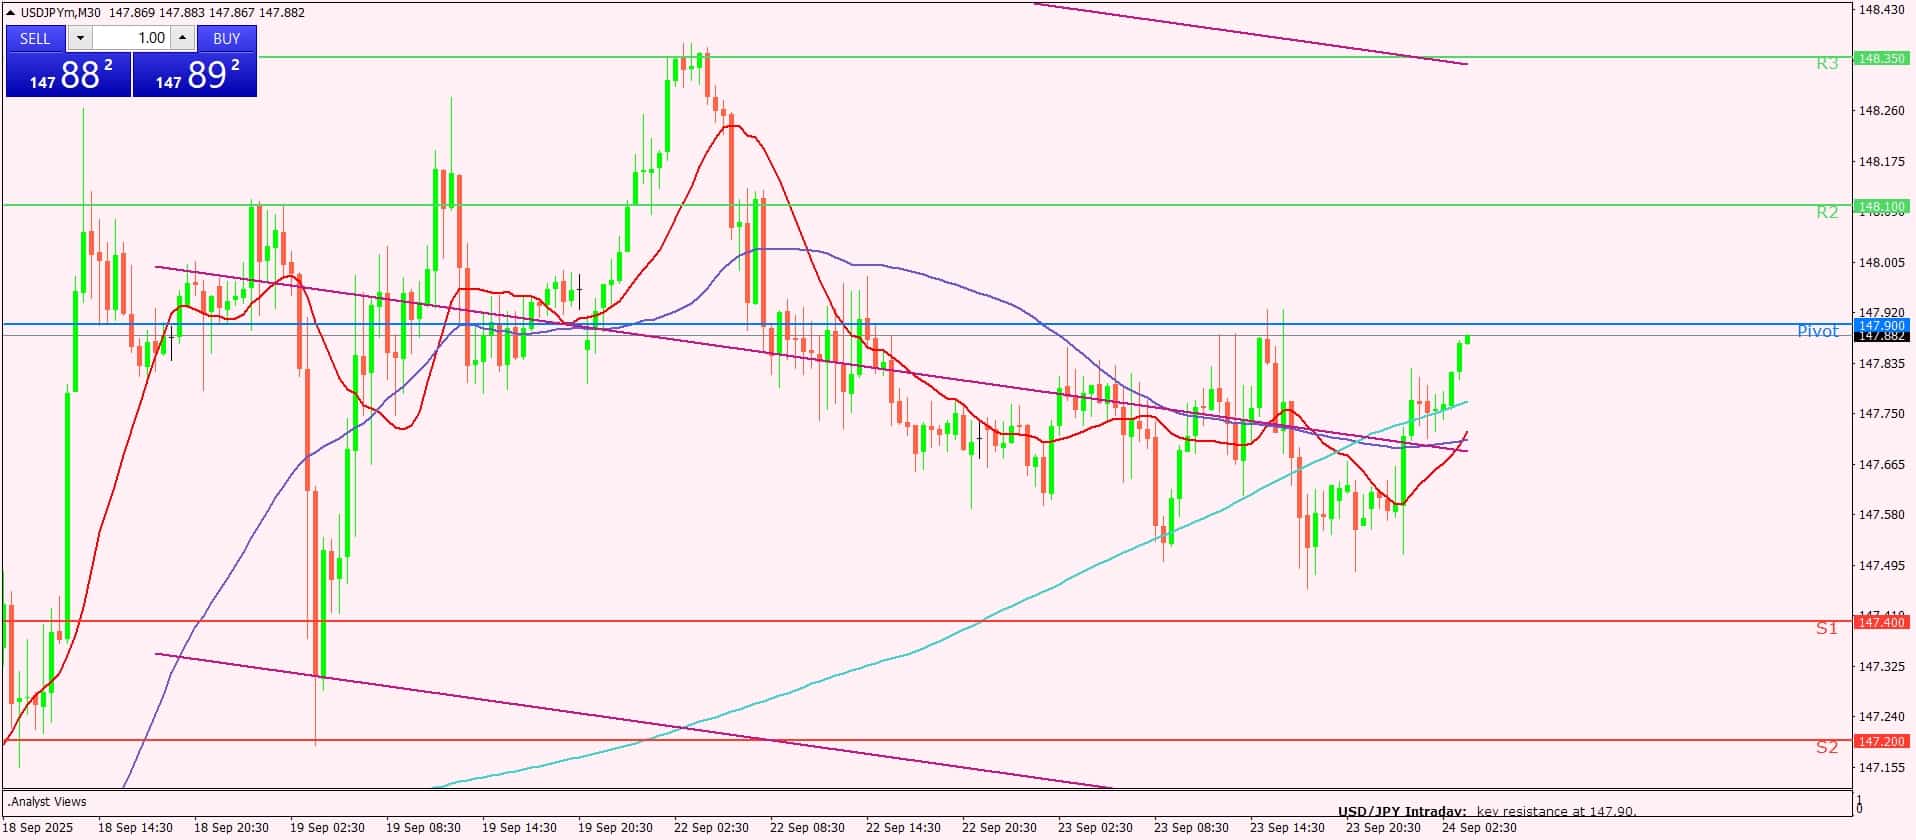This screenshot has width=1916, height=840.
Task: Click the 148.430 price scale value
Action: [x=1881, y=10]
